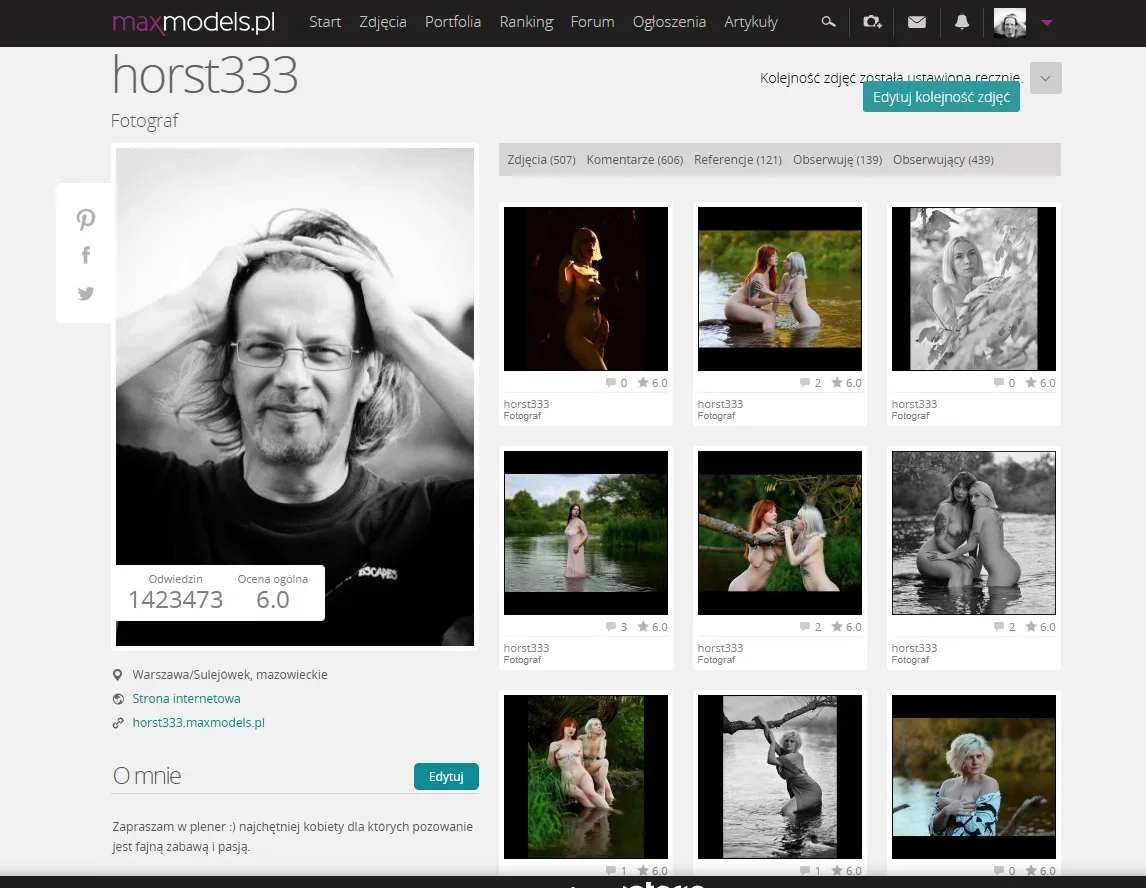Share profile on Pinterest
The width and height of the screenshot is (1146, 888).
(86, 219)
